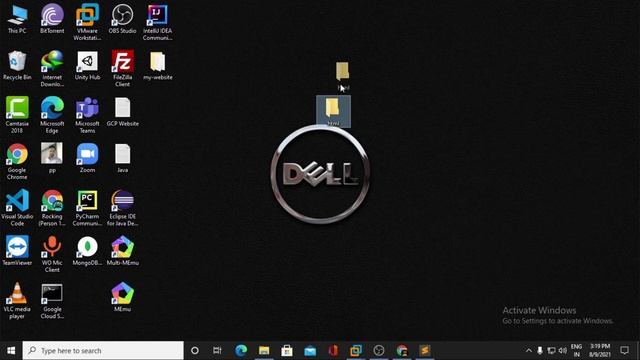Launch Microsoft Edge from the taskbar
Viewport: 640px width, 360px height.
pyautogui.click(x=241, y=351)
